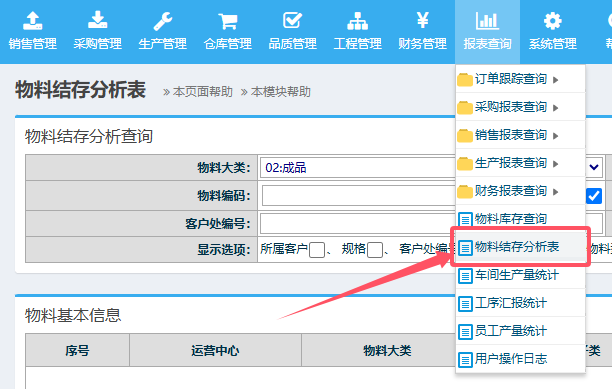Open 生产管理 wrench icon module
The width and height of the screenshot is (612, 389).
tap(163, 32)
